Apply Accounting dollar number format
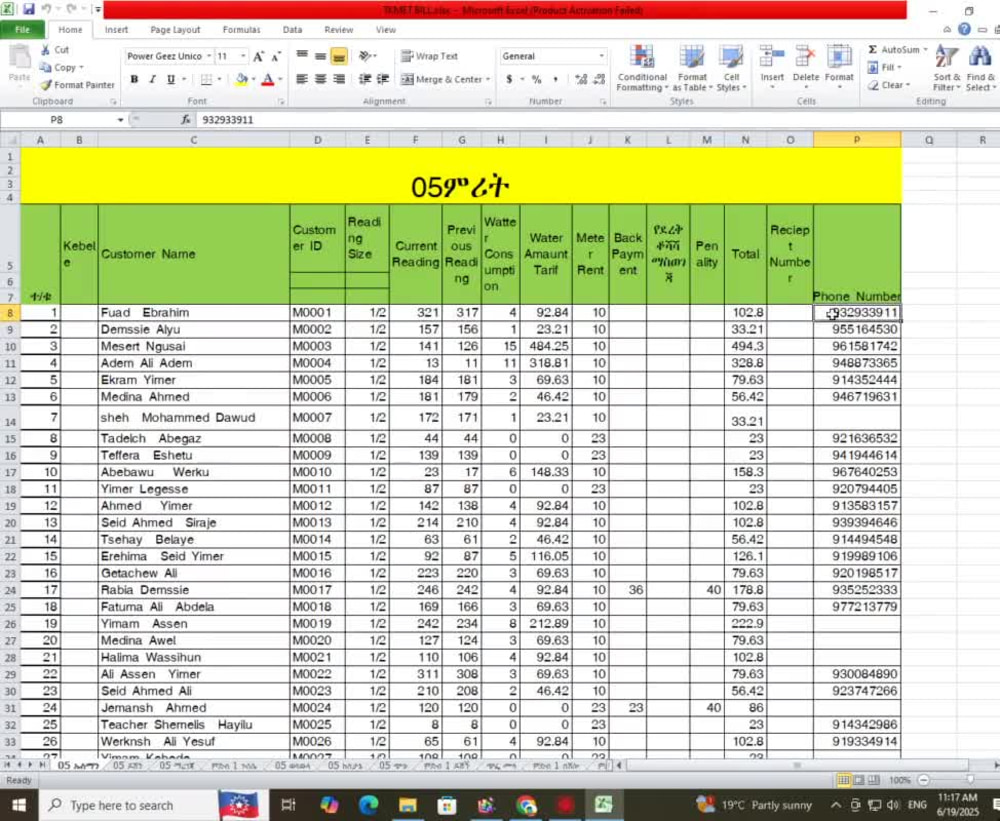Viewport: 1000px width, 821px height. tap(509, 79)
